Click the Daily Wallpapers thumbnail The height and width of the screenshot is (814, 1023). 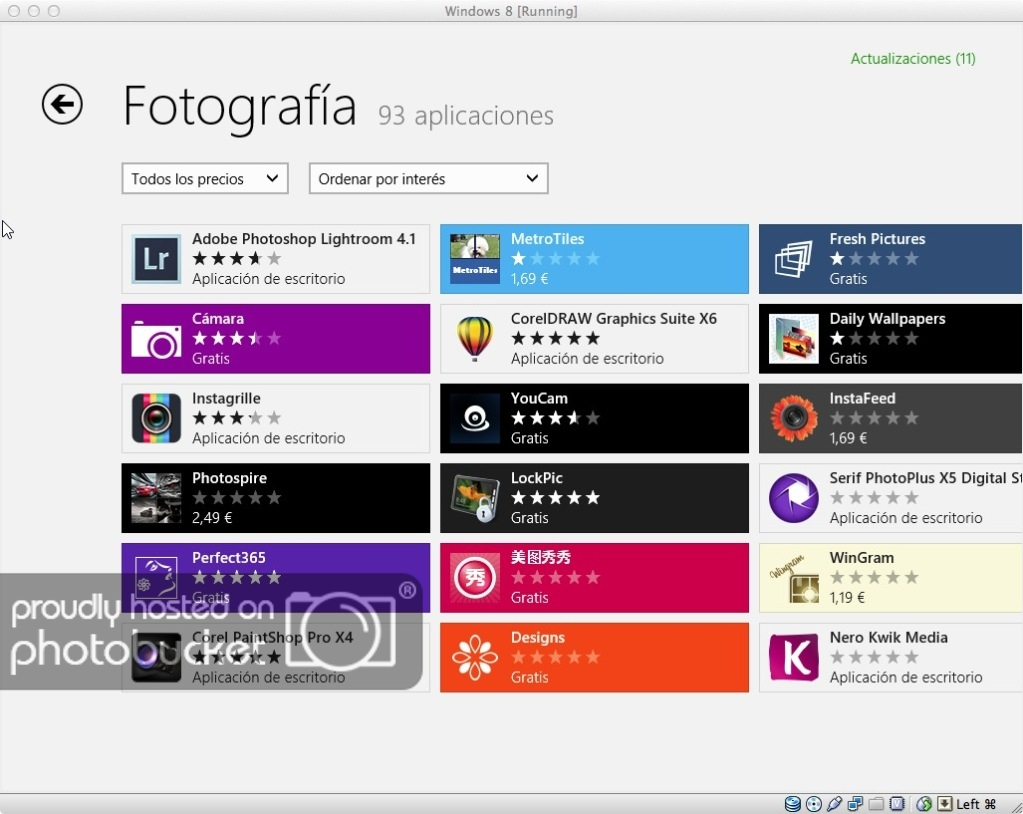793,339
